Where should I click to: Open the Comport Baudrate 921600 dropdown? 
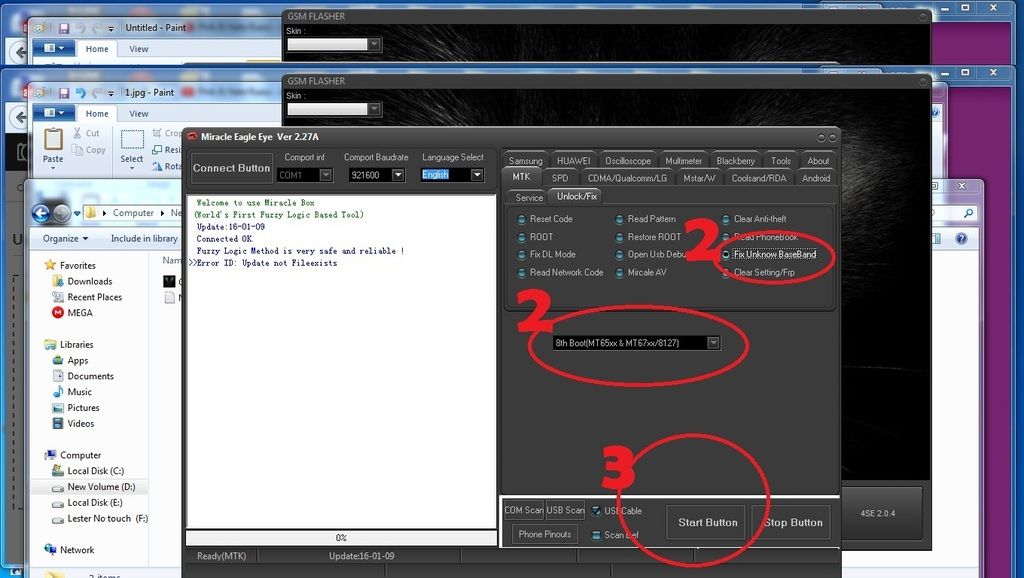[398, 175]
